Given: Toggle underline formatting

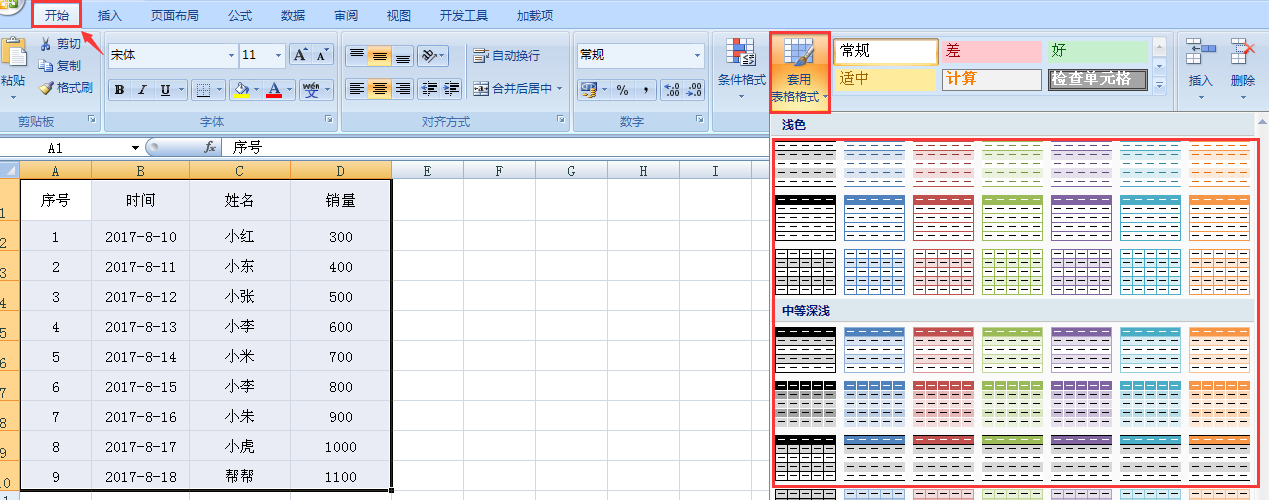Looking at the screenshot, I should [x=165, y=90].
